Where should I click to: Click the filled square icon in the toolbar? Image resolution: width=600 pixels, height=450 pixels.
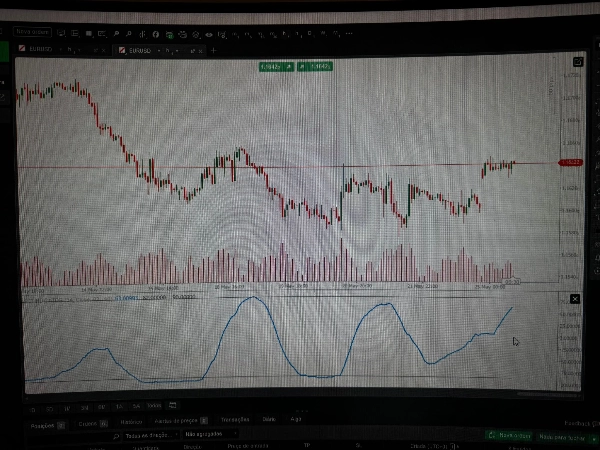89,34
